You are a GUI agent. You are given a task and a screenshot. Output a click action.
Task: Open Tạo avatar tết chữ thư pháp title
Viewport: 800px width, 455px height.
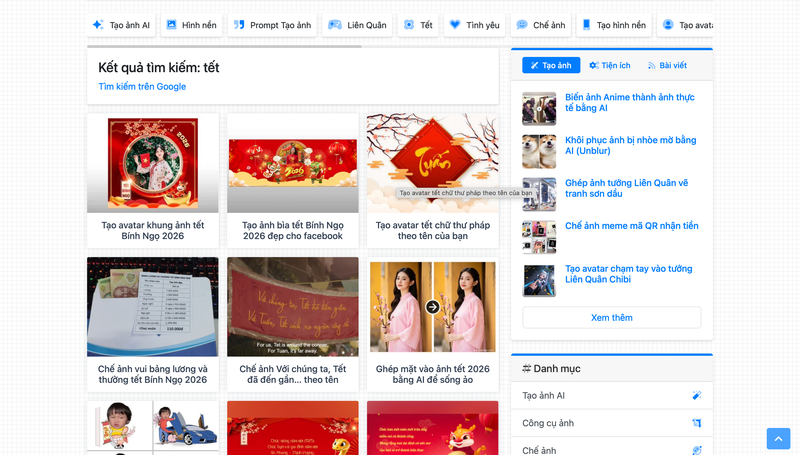click(x=433, y=231)
